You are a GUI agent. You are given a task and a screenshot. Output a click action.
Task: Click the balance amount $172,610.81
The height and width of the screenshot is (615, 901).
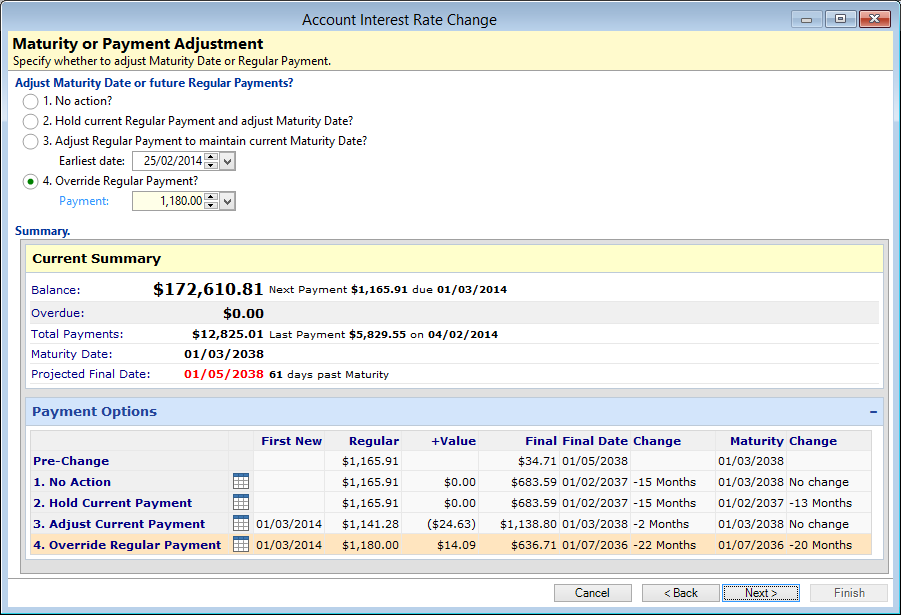tap(208, 289)
